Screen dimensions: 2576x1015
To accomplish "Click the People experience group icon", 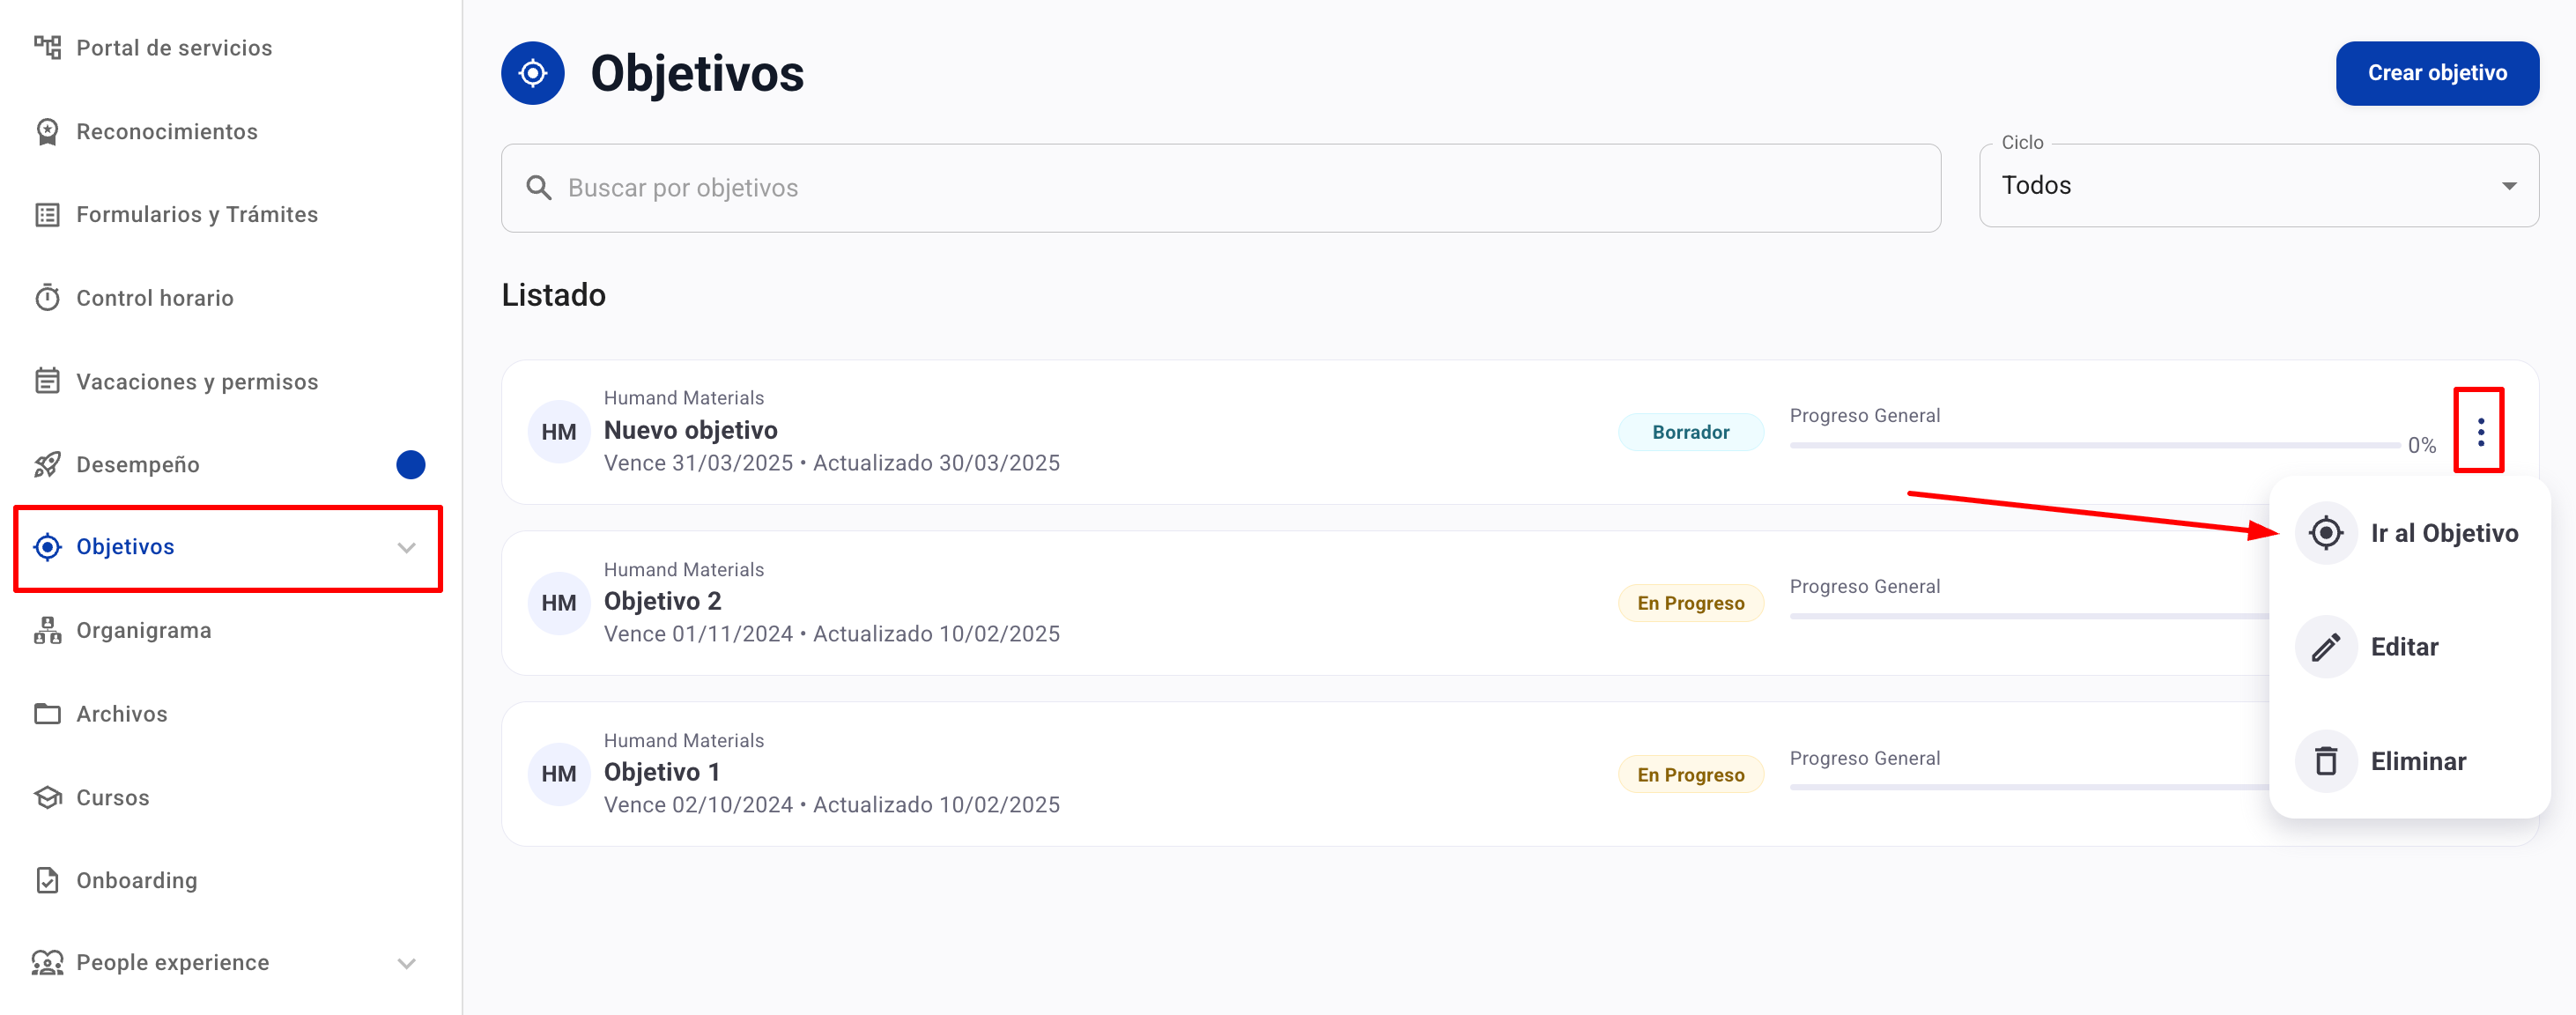I will click(x=47, y=962).
